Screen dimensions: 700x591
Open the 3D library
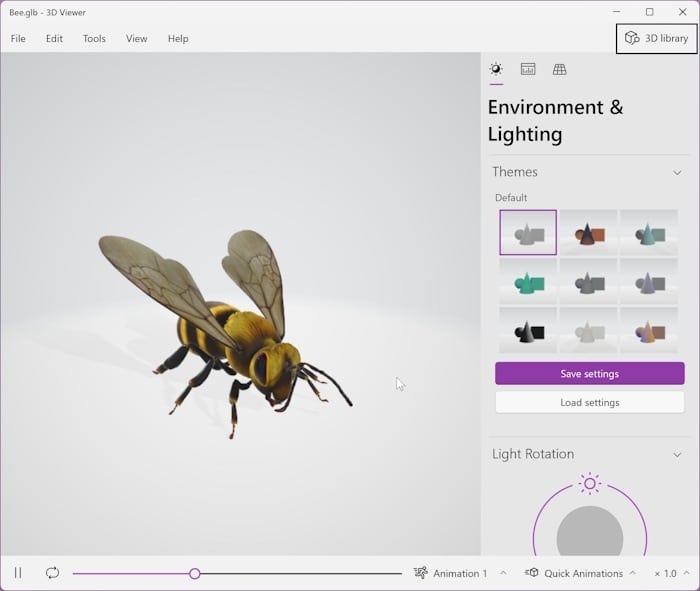(x=657, y=38)
